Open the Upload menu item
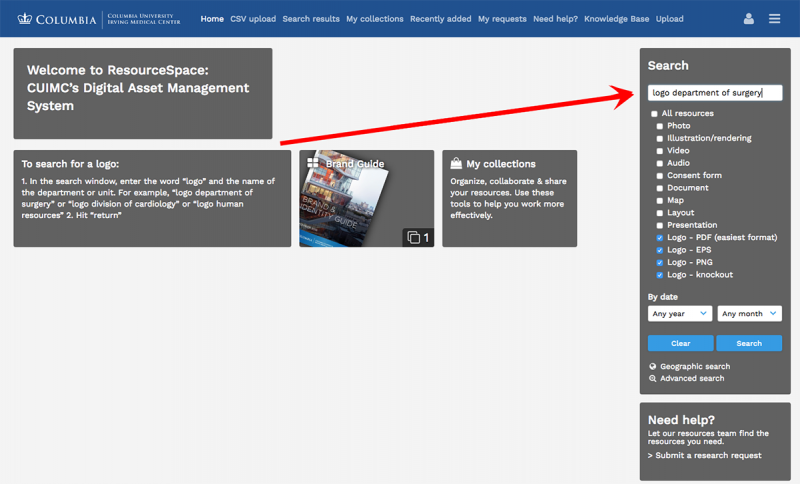Screen dimensions: 800x484 pos(669,19)
